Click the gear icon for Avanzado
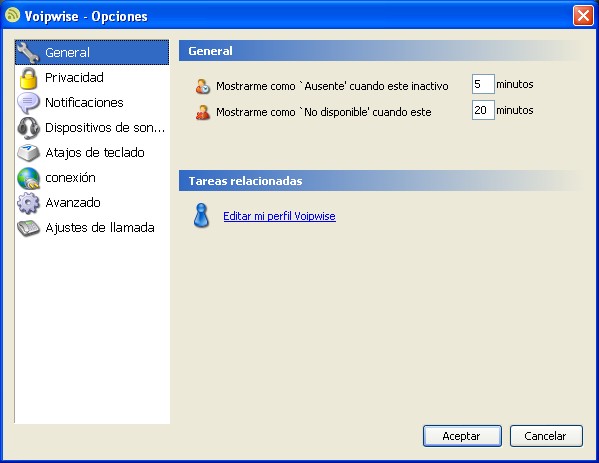 tap(28, 203)
